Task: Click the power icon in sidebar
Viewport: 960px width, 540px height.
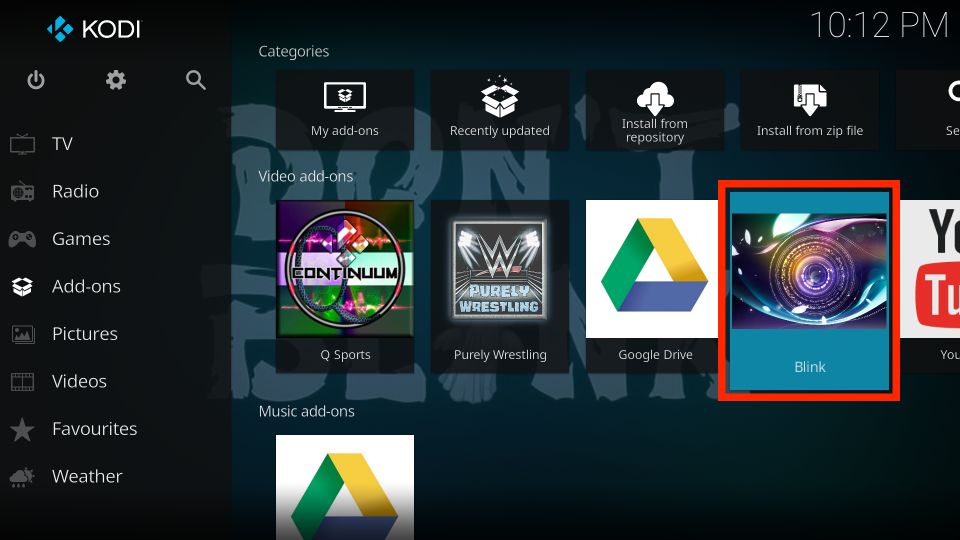Action: (x=36, y=80)
